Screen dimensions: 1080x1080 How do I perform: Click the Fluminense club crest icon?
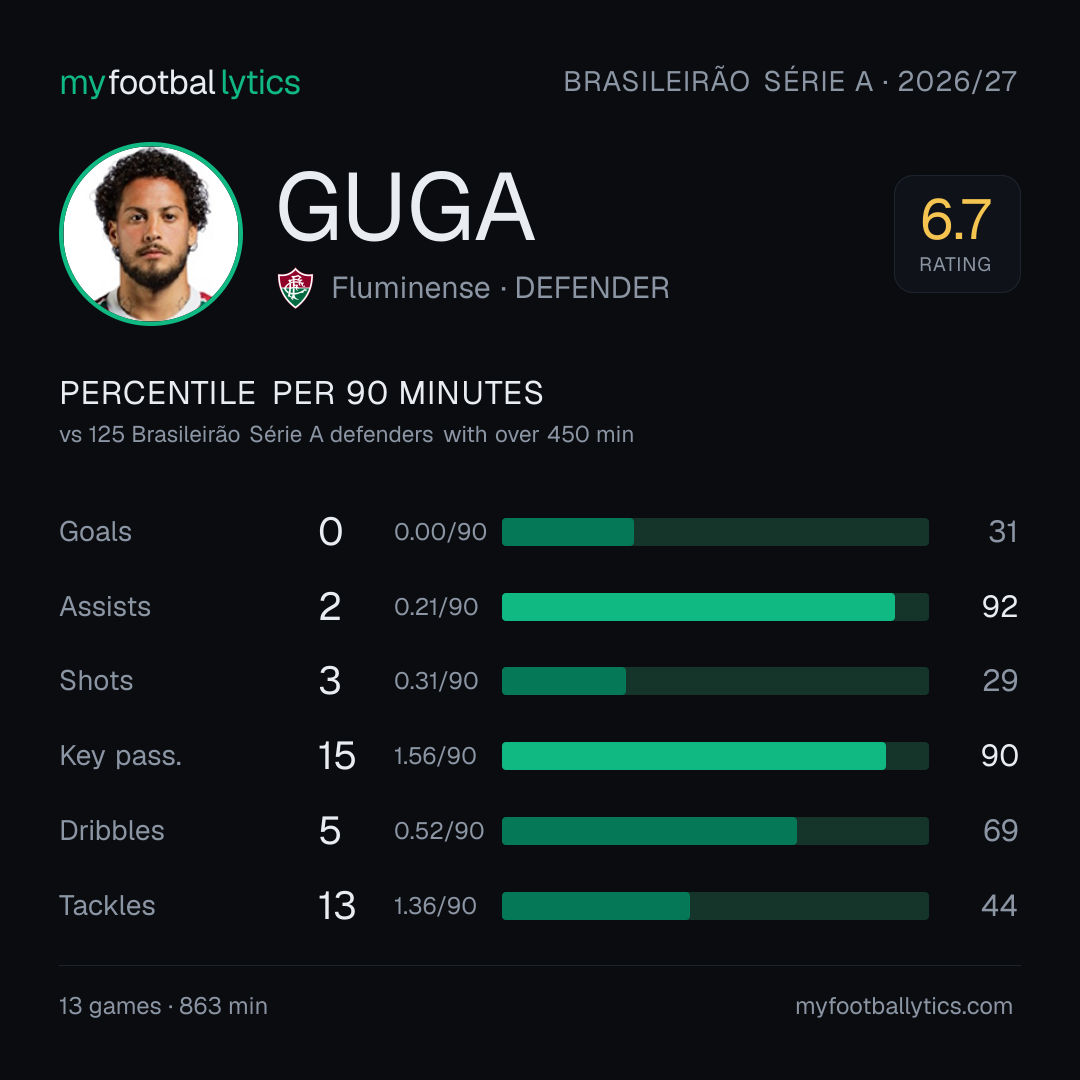pos(295,288)
